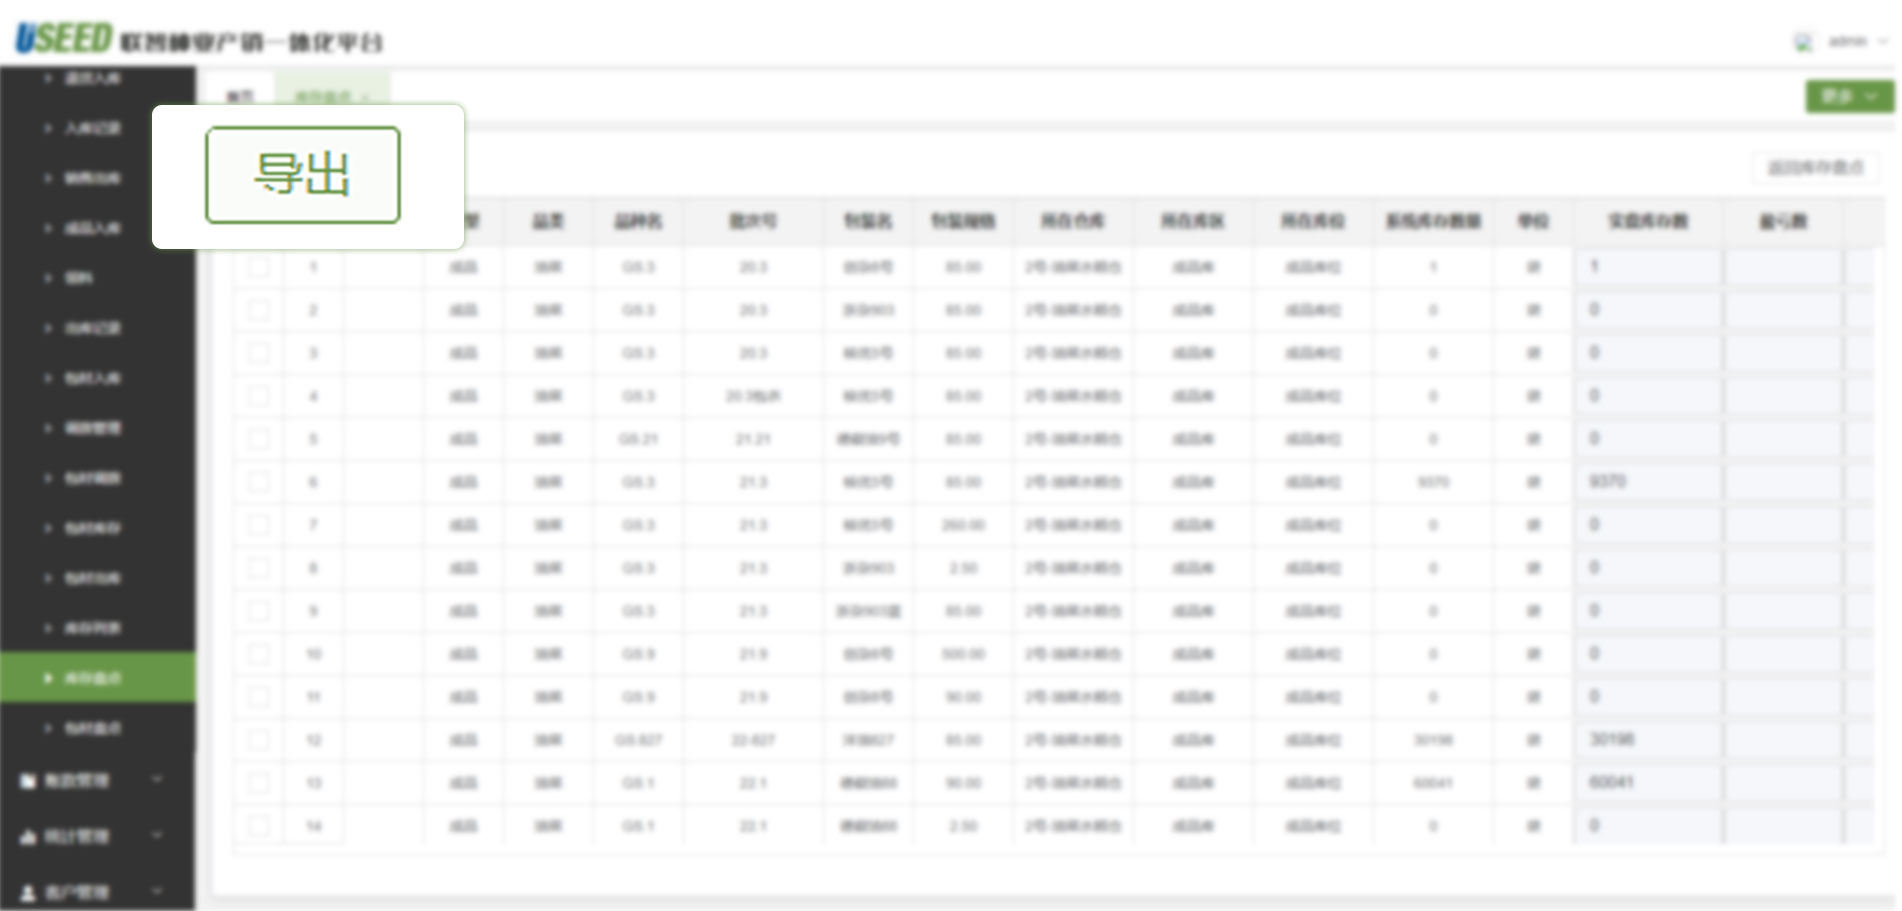Open 入库记录 in the sidebar menu
Screen dimensions: 1902x911
pyautogui.click(x=92, y=128)
